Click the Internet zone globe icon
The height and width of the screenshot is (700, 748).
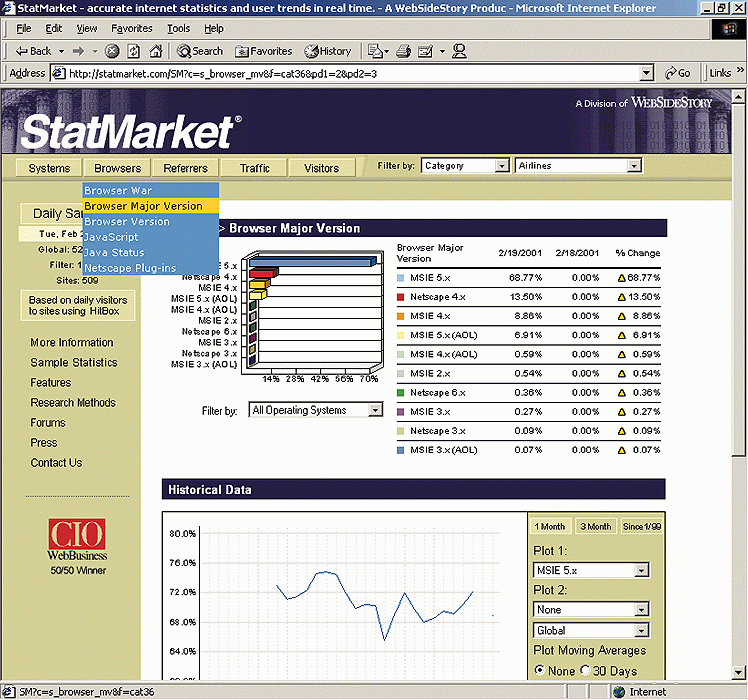619,692
